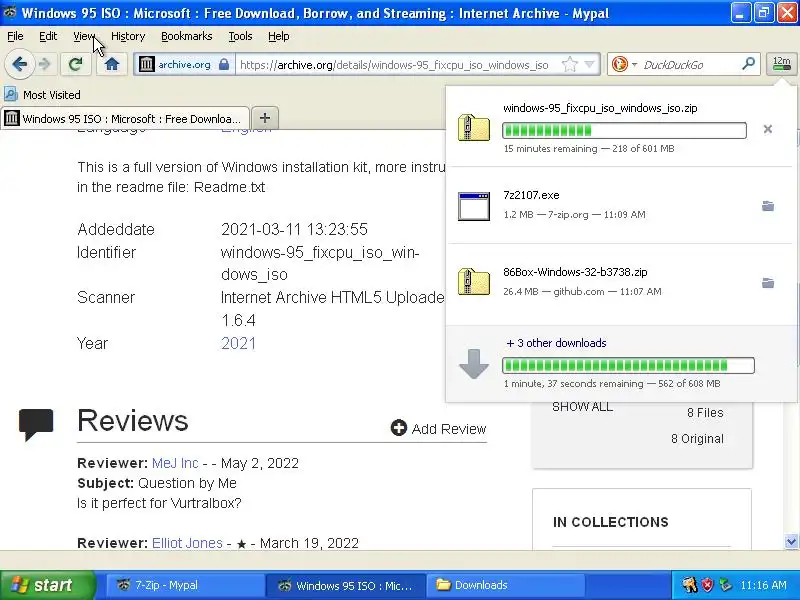
Task: Click the archive.org site identity icon
Action: [x=147, y=64]
